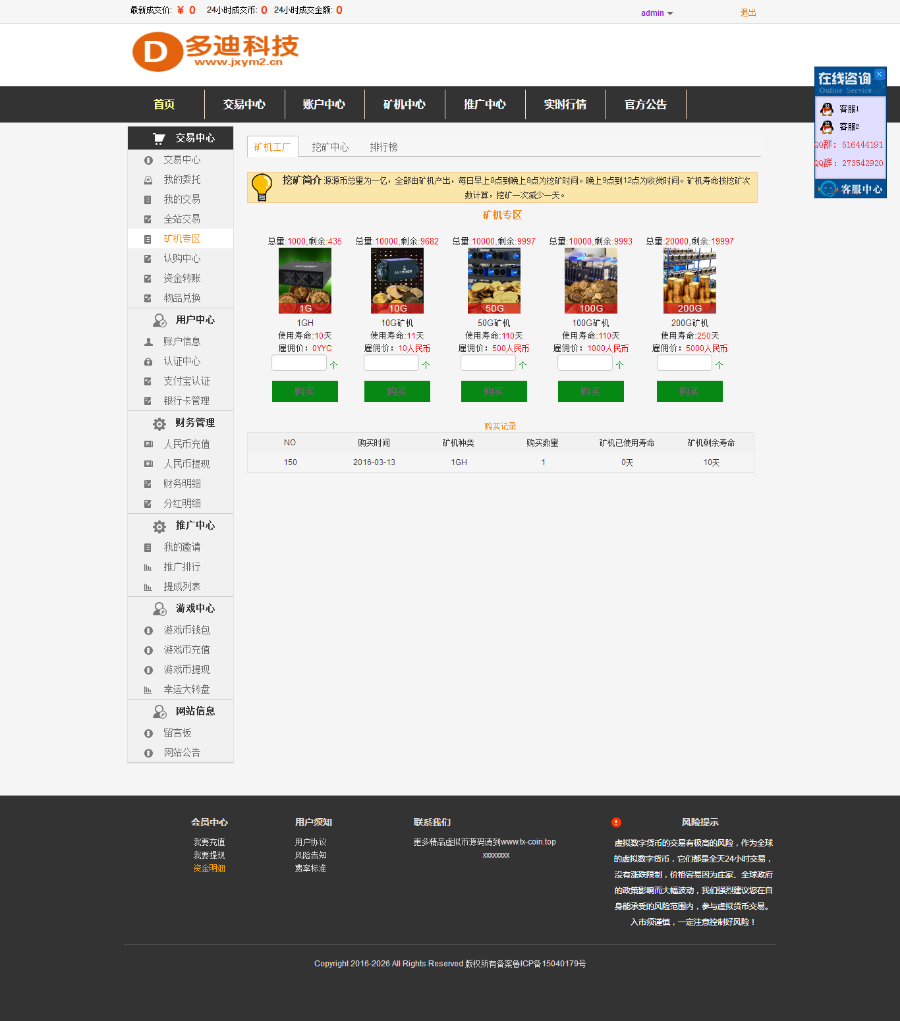Click the chart icon beside 推广排行

tap(148, 567)
